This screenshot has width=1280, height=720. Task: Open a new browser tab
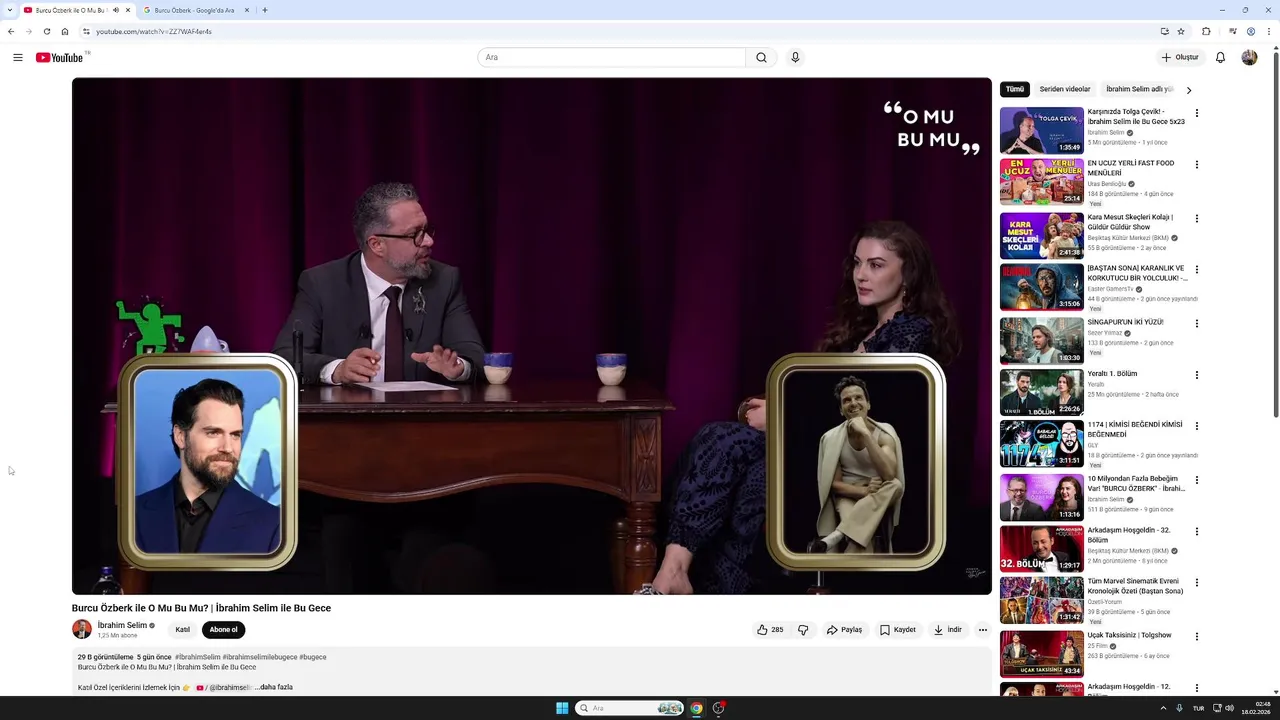pos(265,10)
